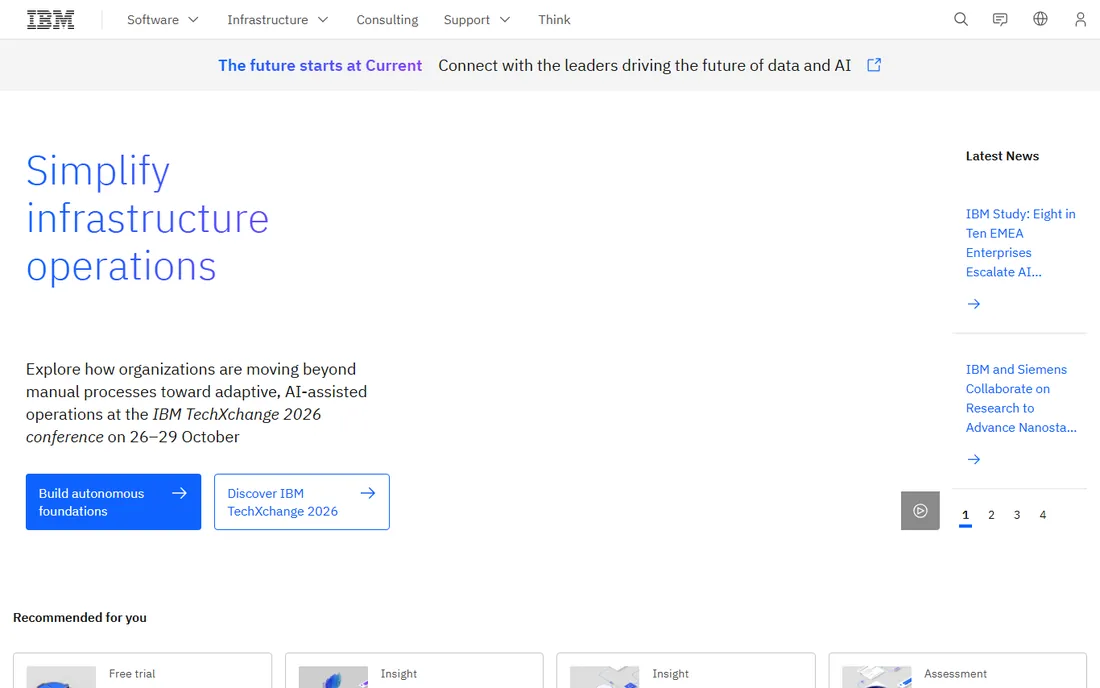Open the Think nav item
The width and height of the screenshot is (1100, 688).
(554, 20)
